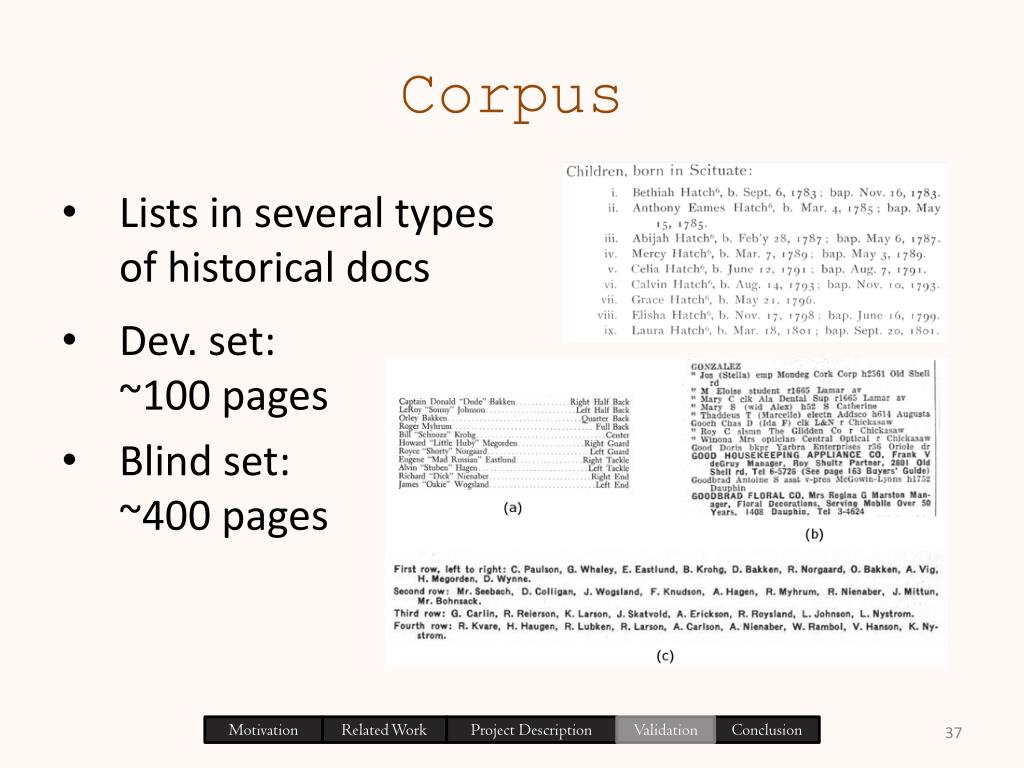Select the city directory image (b)
The image size is (1024, 768).
(813, 439)
